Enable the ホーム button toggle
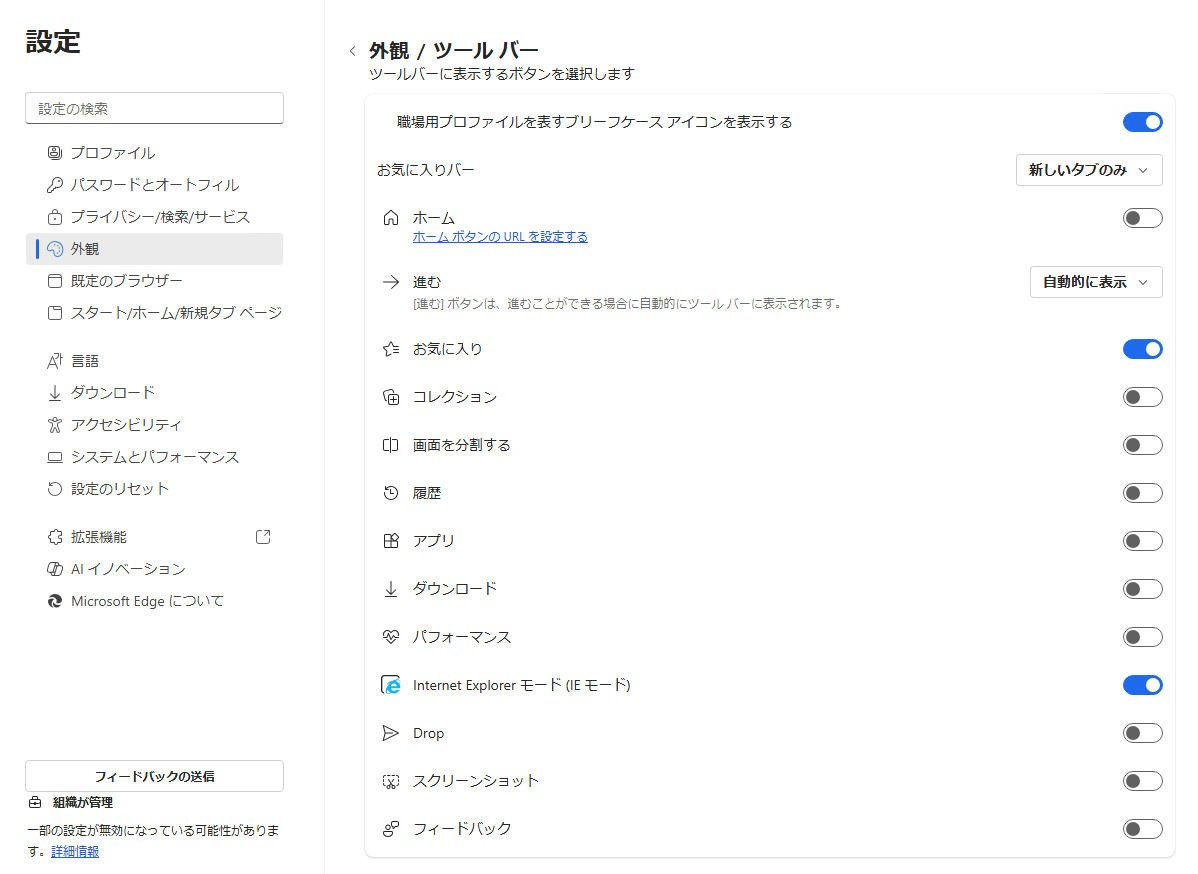Screen dimensions: 1198x874 tap(1142, 218)
